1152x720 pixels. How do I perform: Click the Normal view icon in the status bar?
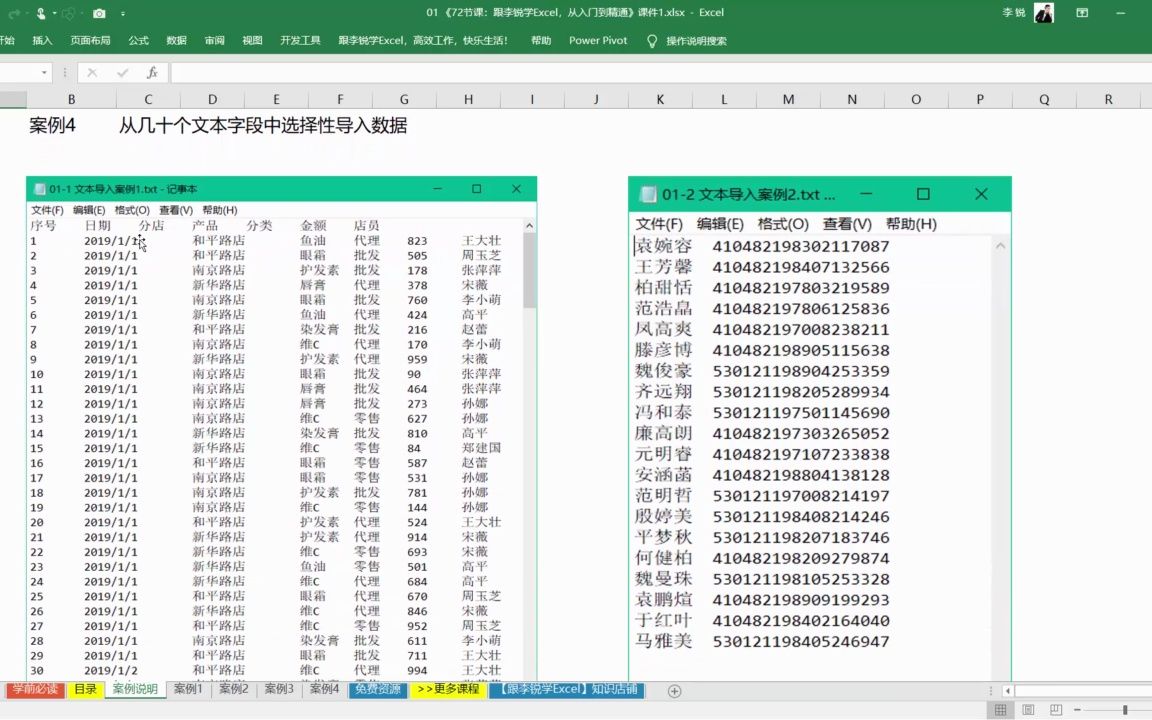(x=1001, y=710)
